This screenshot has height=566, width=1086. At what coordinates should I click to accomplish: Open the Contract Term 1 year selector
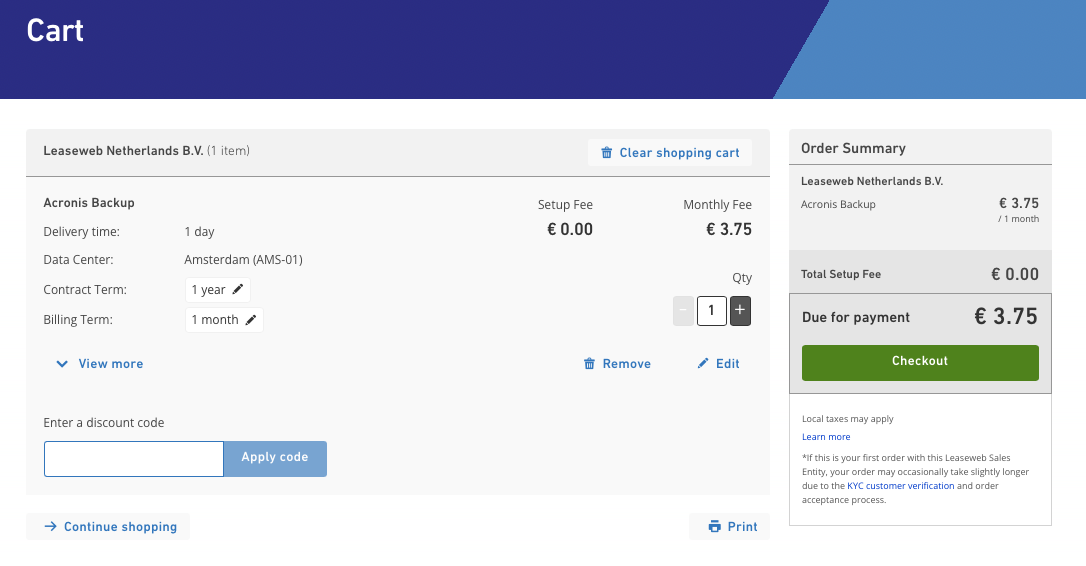(217, 290)
